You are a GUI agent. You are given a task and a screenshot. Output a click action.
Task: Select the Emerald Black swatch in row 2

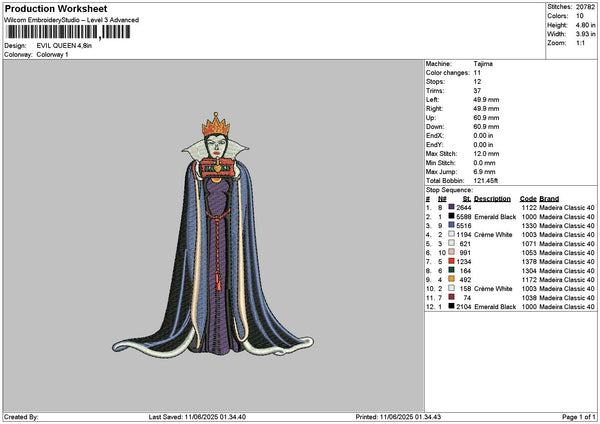(452, 216)
